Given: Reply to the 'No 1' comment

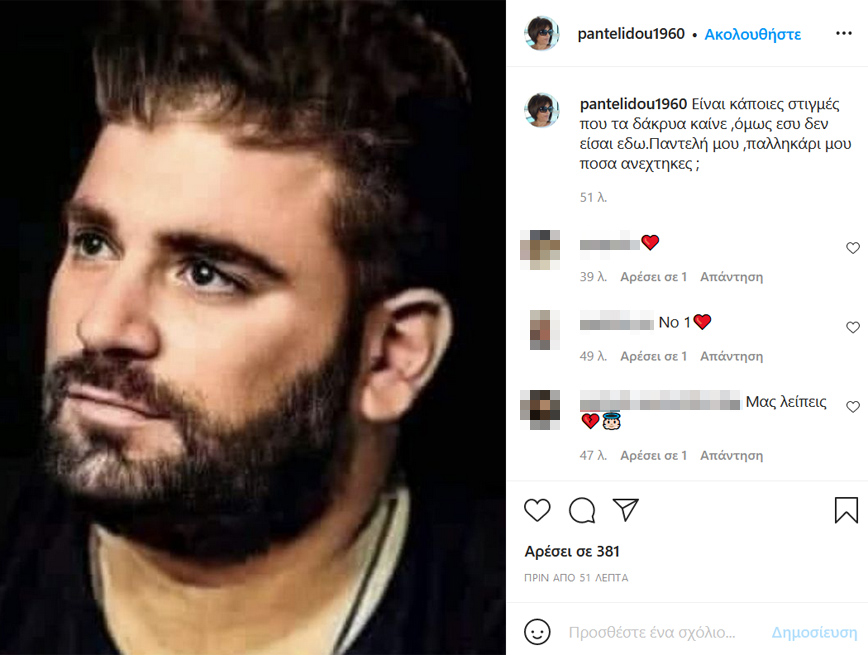Looking at the screenshot, I should 731,356.
